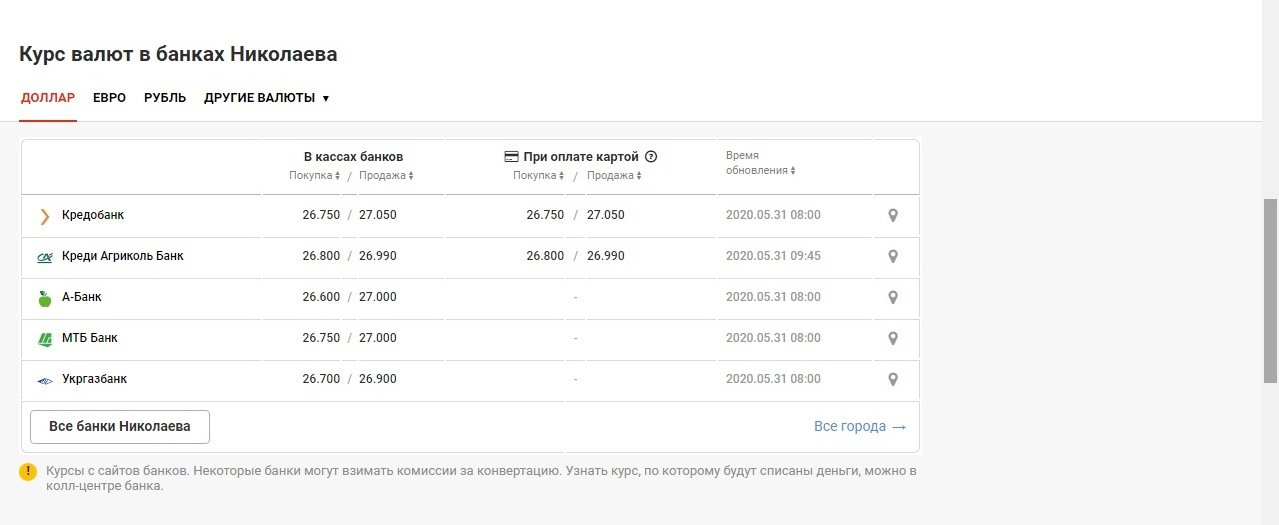This screenshot has height=525, width=1279.
Task: Click the help question mark near При оплате картой
Action: coord(651,157)
